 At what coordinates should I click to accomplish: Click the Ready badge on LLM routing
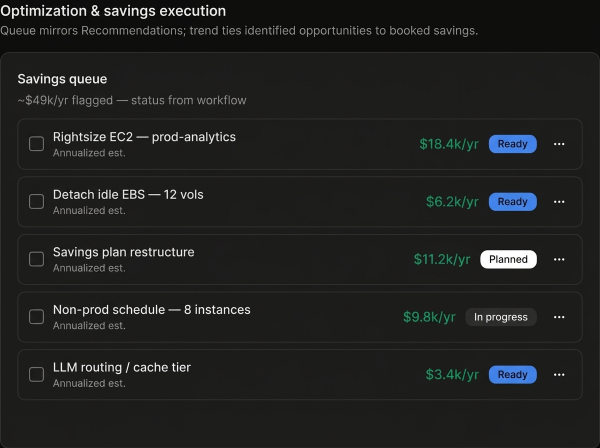512,375
